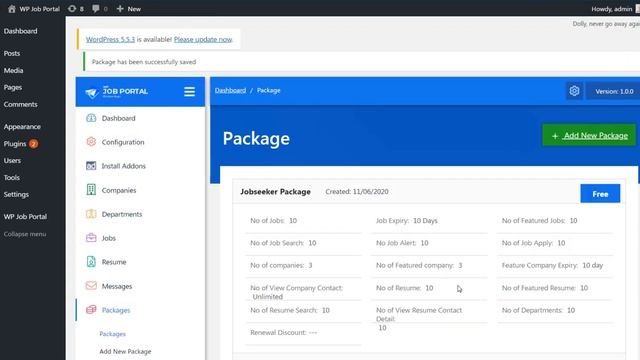Screen dimensions: 640x360
Task: Click the Feature Company Expiry: 10 day entry
Action: (552, 265)
